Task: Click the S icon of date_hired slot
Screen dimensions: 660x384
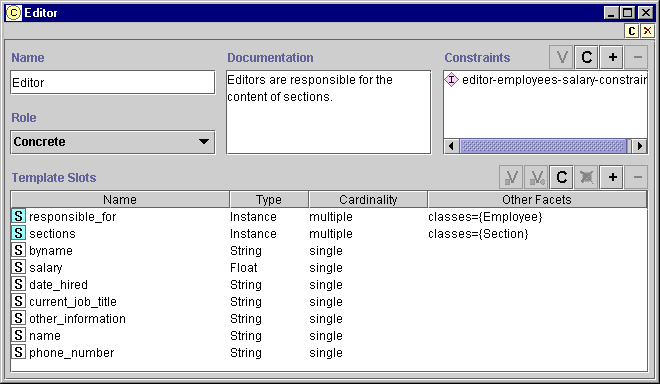Action: 19,284
